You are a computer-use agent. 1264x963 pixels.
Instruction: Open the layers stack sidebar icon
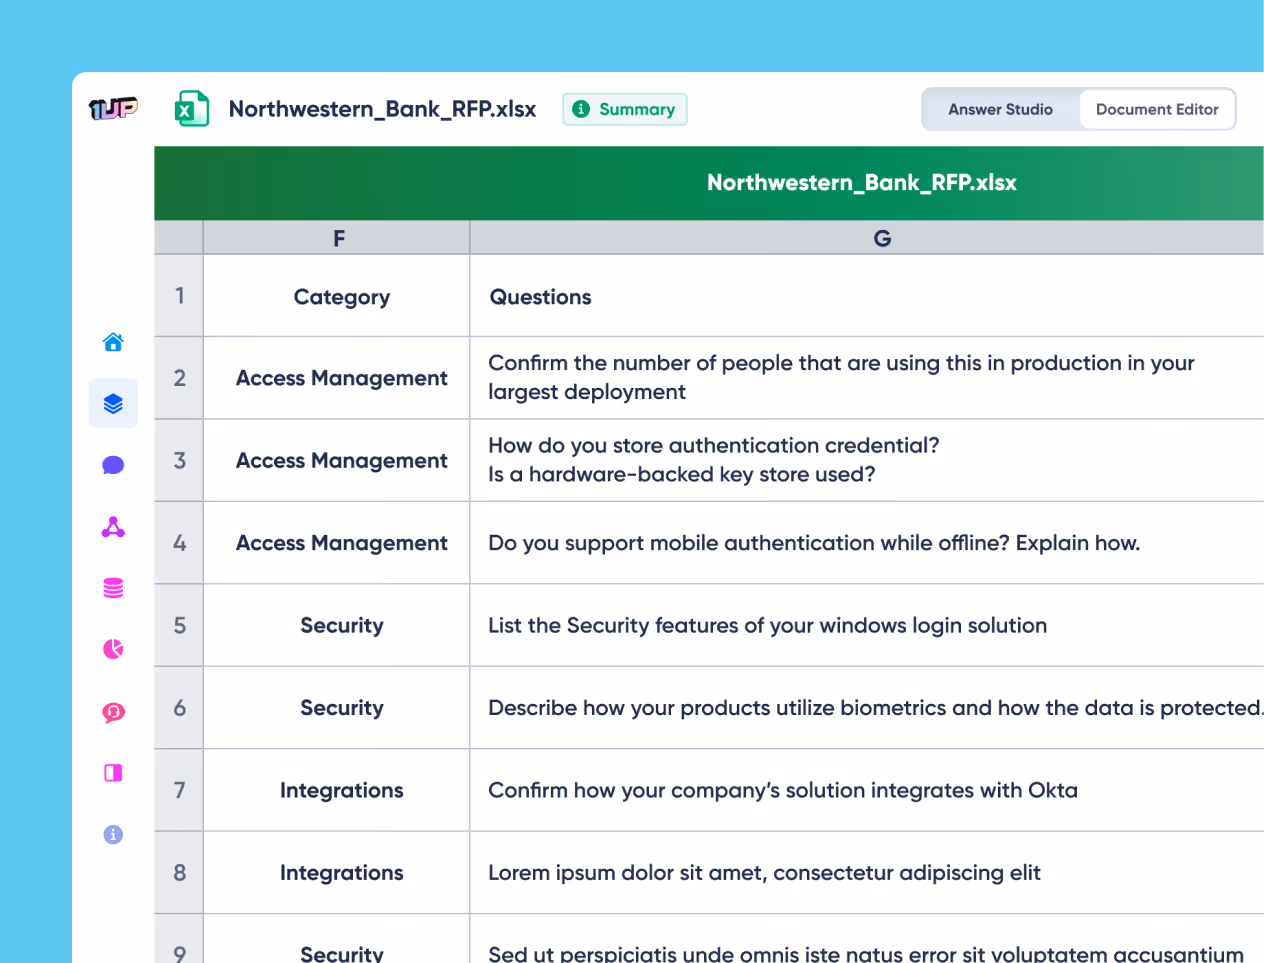pos(113,404)
